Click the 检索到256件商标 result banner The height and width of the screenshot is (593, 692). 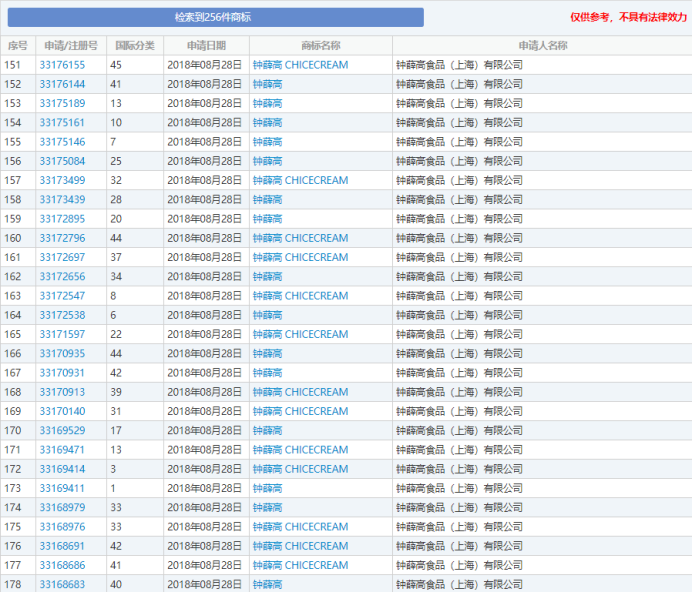point(216,17)
